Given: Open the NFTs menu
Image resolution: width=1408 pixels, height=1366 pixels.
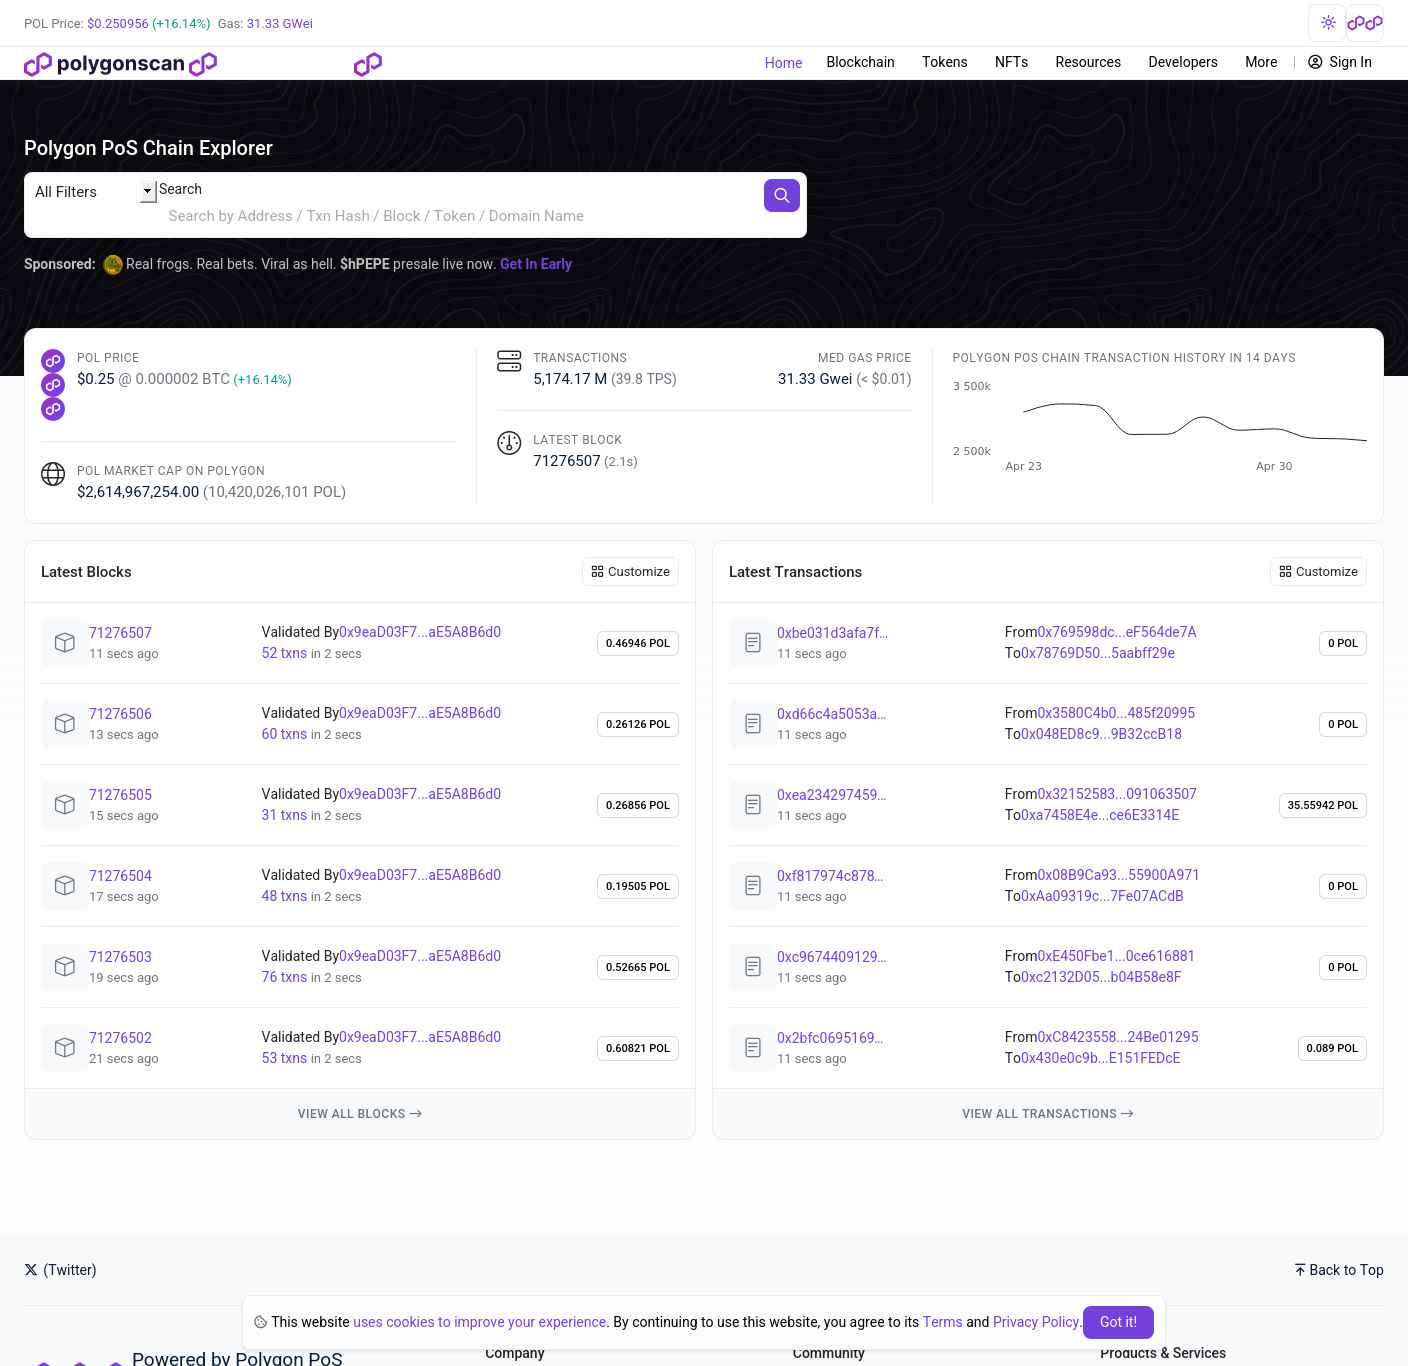Looking at the screenshot, I should coord(1011,62).
